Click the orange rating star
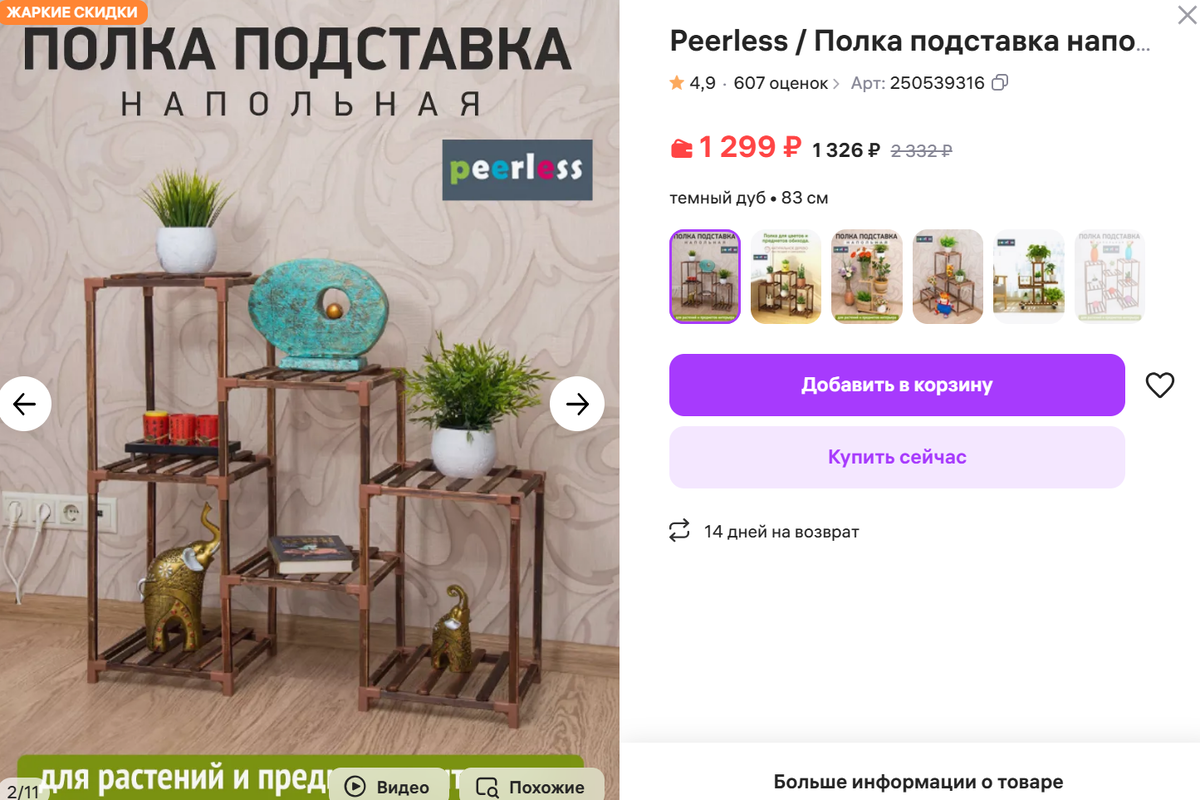Image resolution: width=1200 pixels, height=800 pixels. [677, 83]
